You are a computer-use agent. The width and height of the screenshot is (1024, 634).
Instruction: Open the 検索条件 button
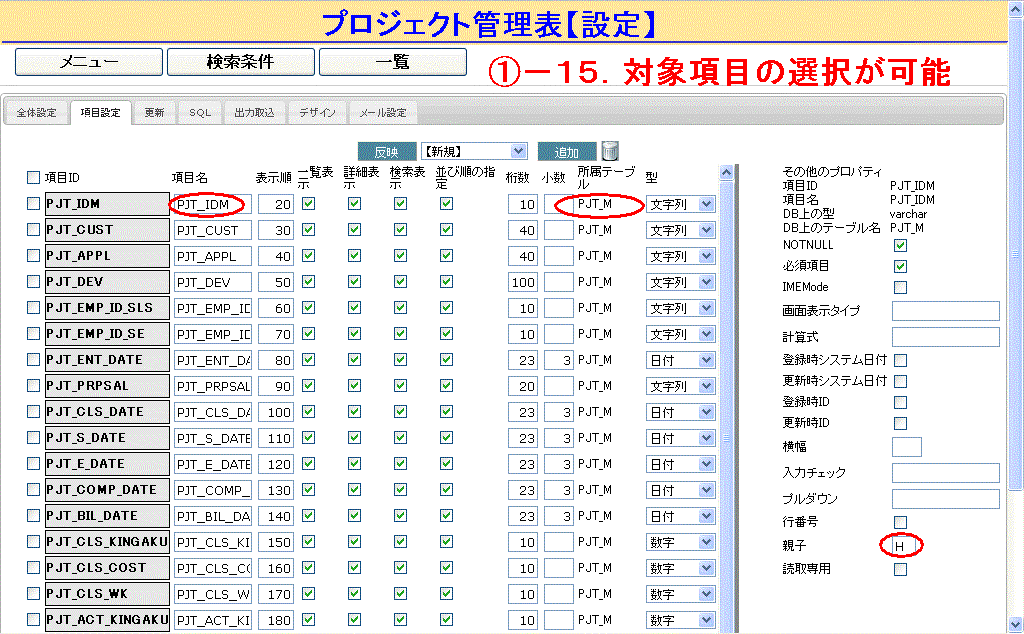coord(240,62)
